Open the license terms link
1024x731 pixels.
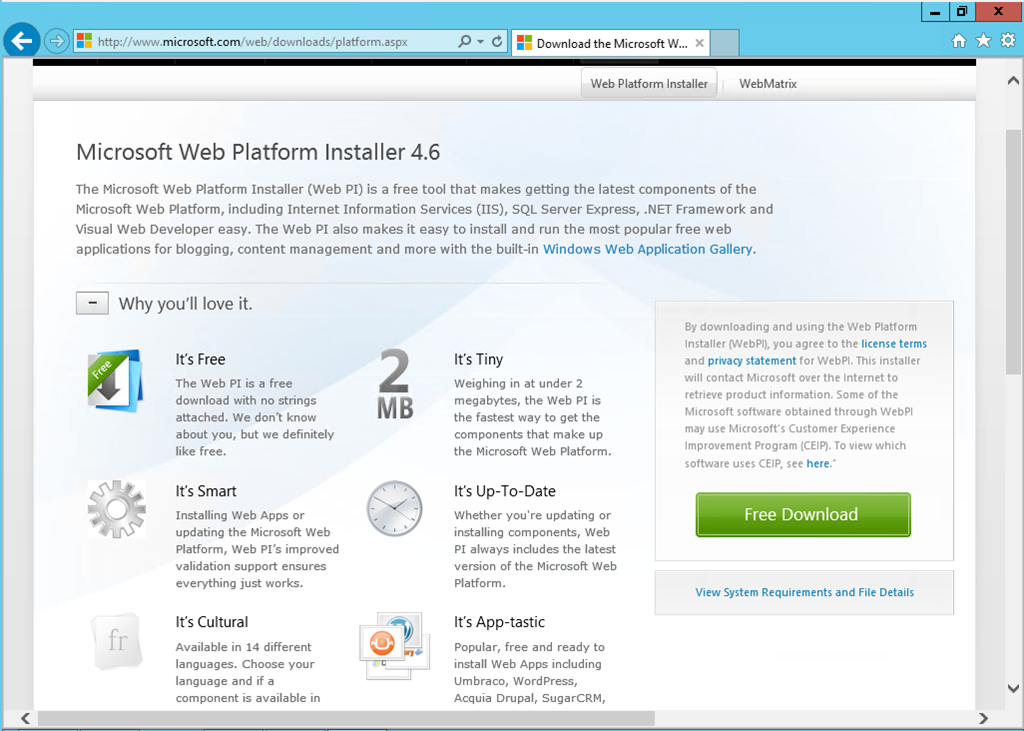click(894, 344)
